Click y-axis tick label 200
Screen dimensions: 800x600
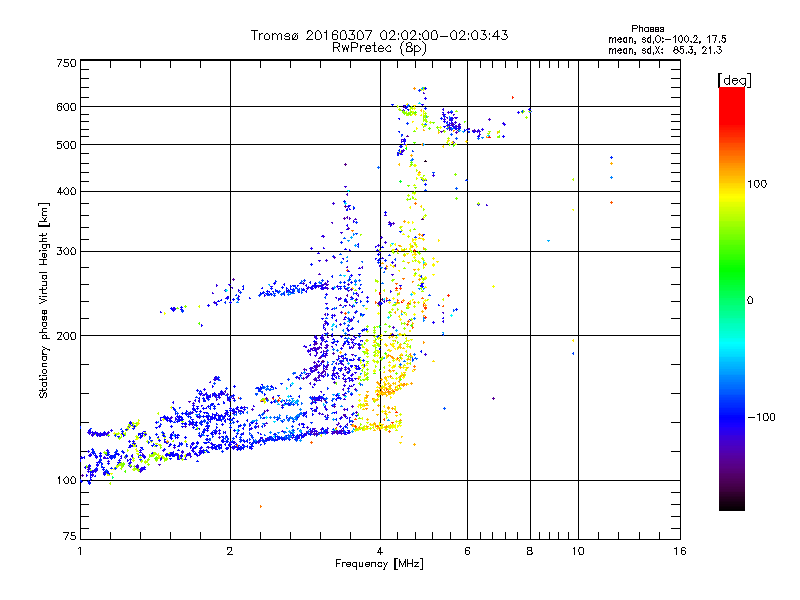click(x=66, y=336)
